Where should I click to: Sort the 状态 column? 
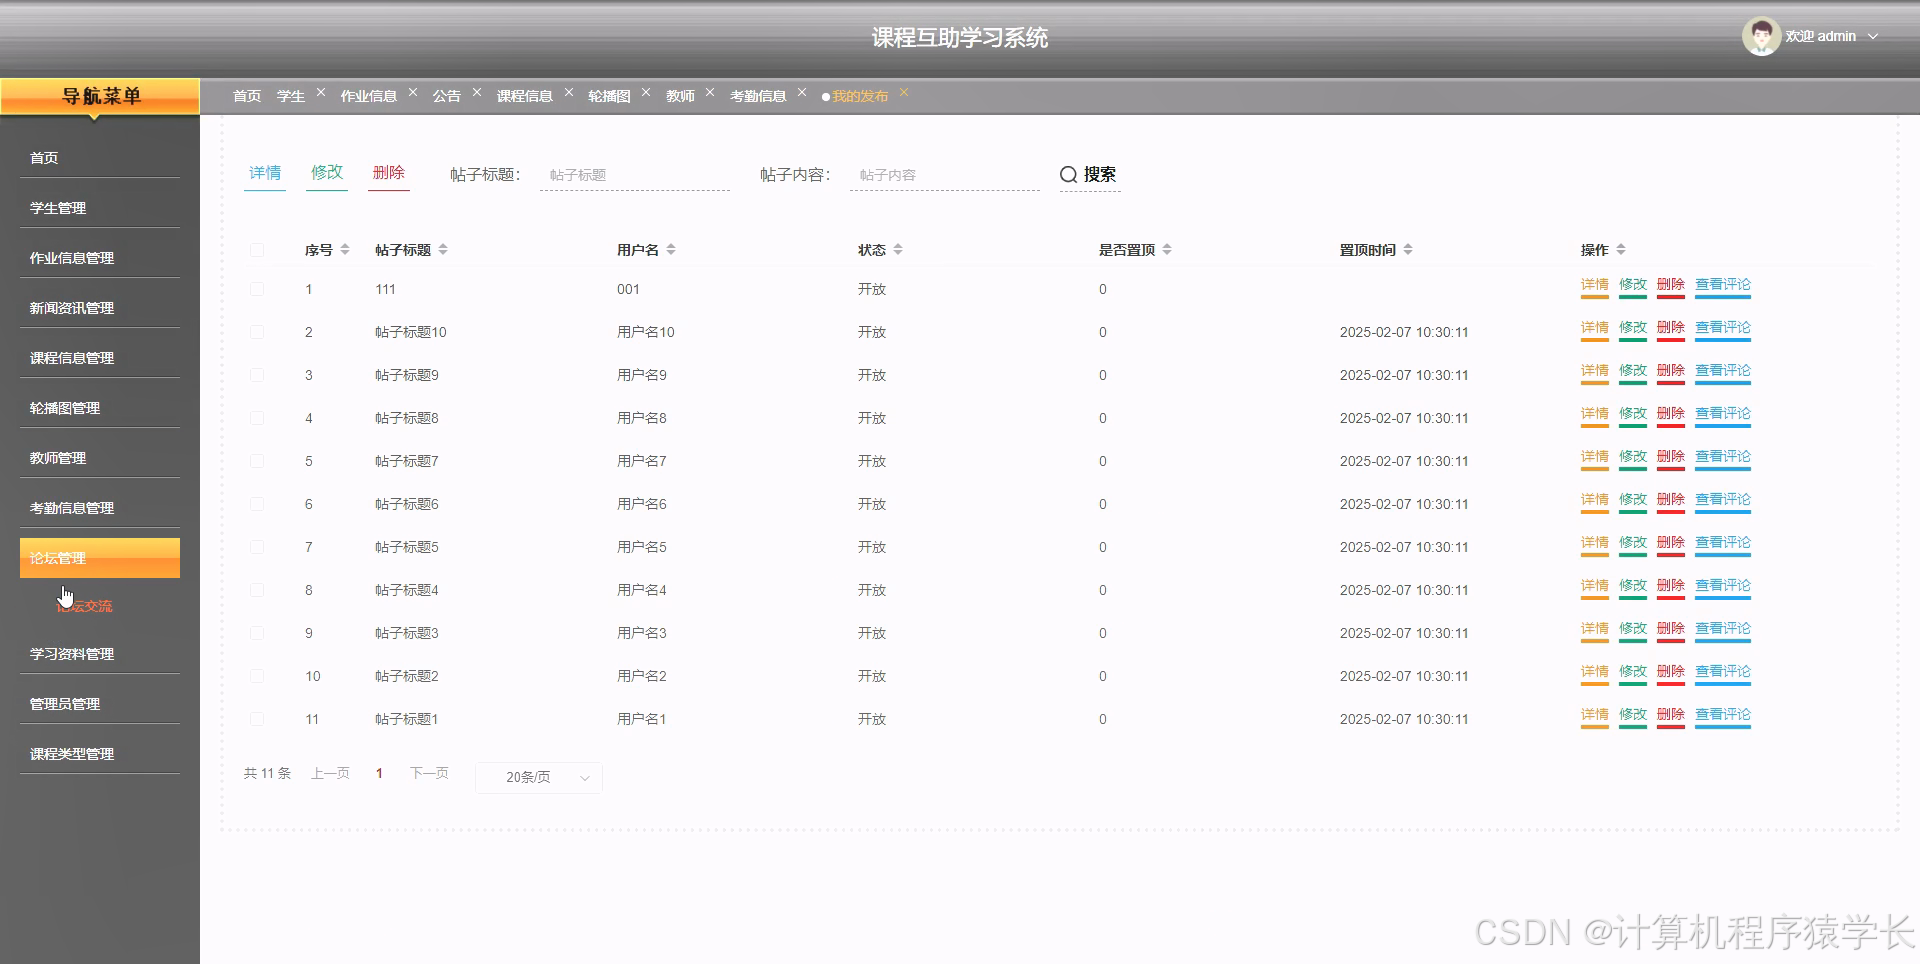point(898,249)
